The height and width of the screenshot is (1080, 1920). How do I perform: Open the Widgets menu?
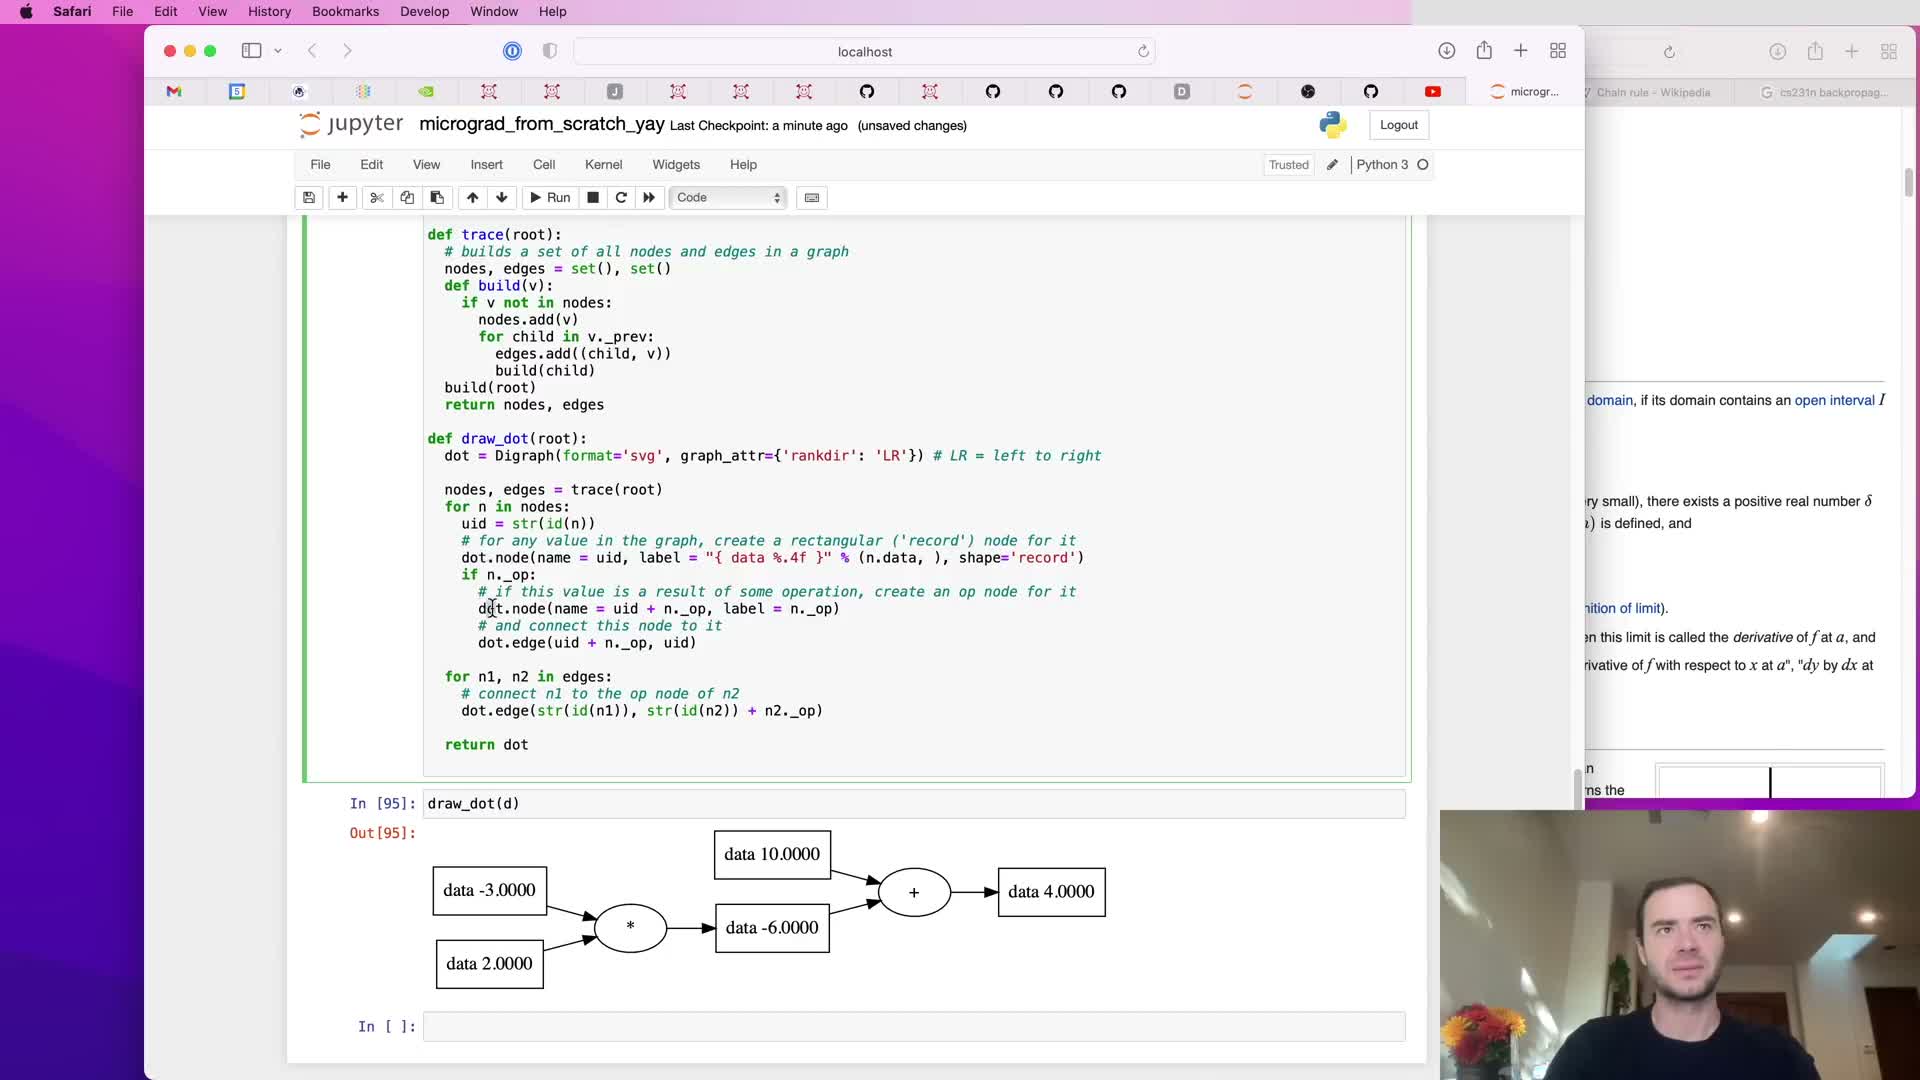(676, 165)
